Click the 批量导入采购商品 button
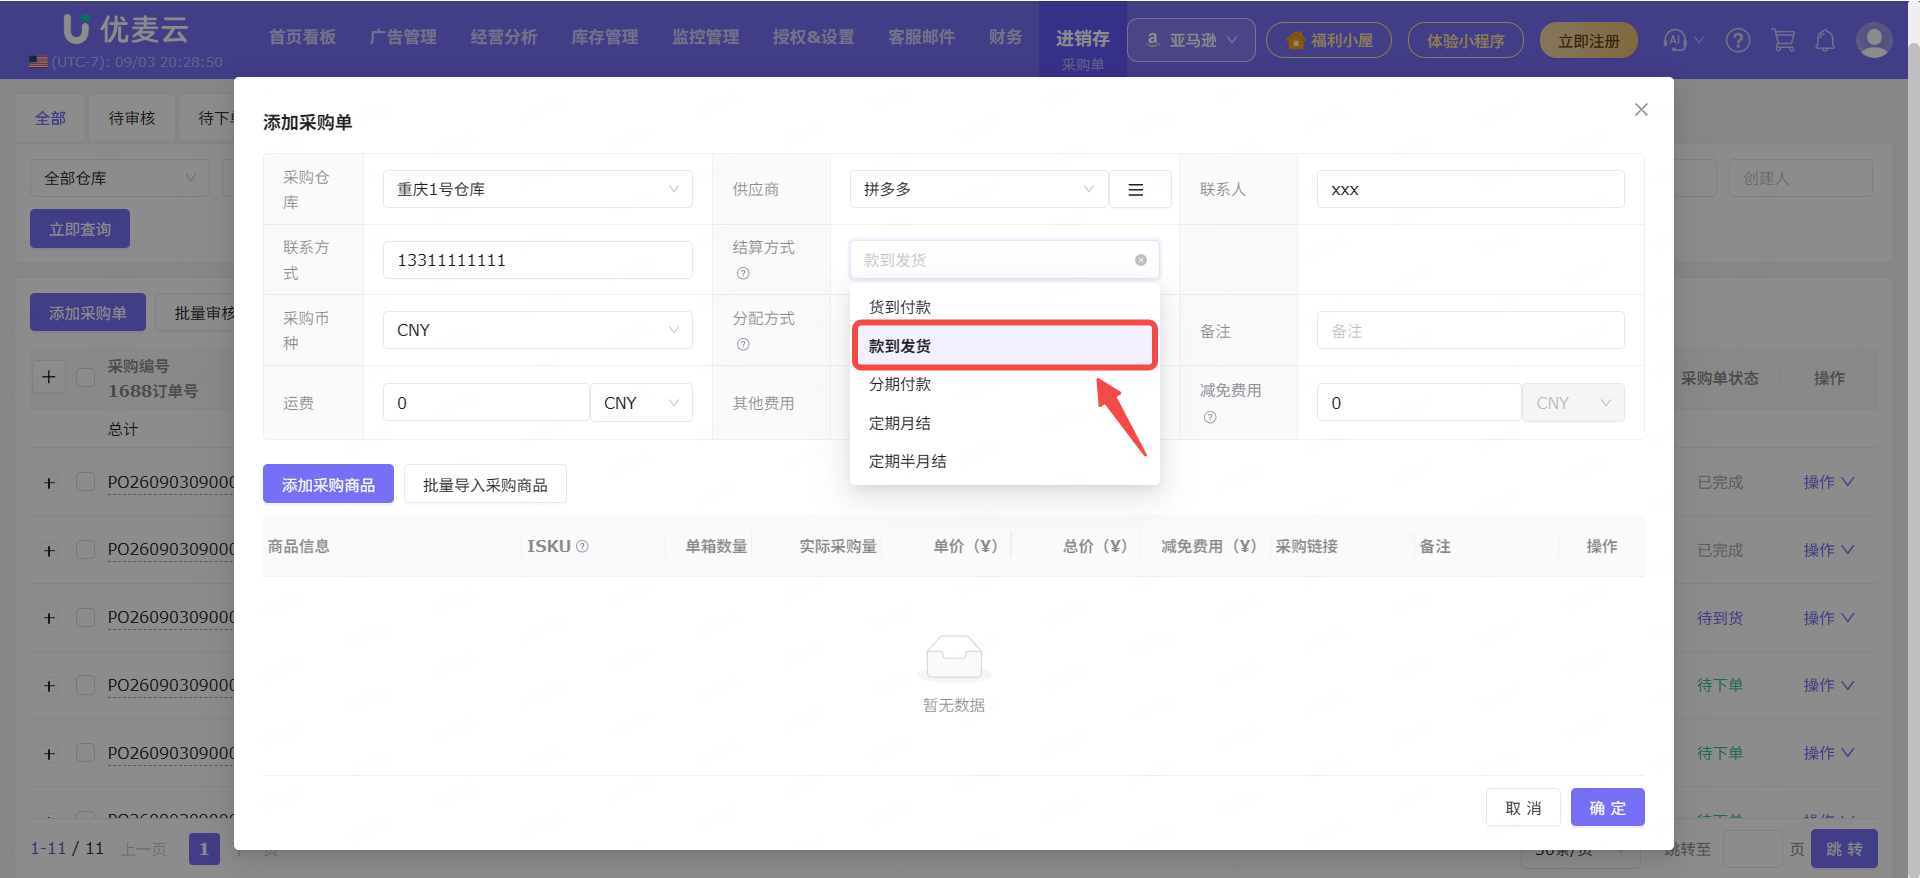The width and height of the screenshot is (1920, 878). click(x=485, y=484)
